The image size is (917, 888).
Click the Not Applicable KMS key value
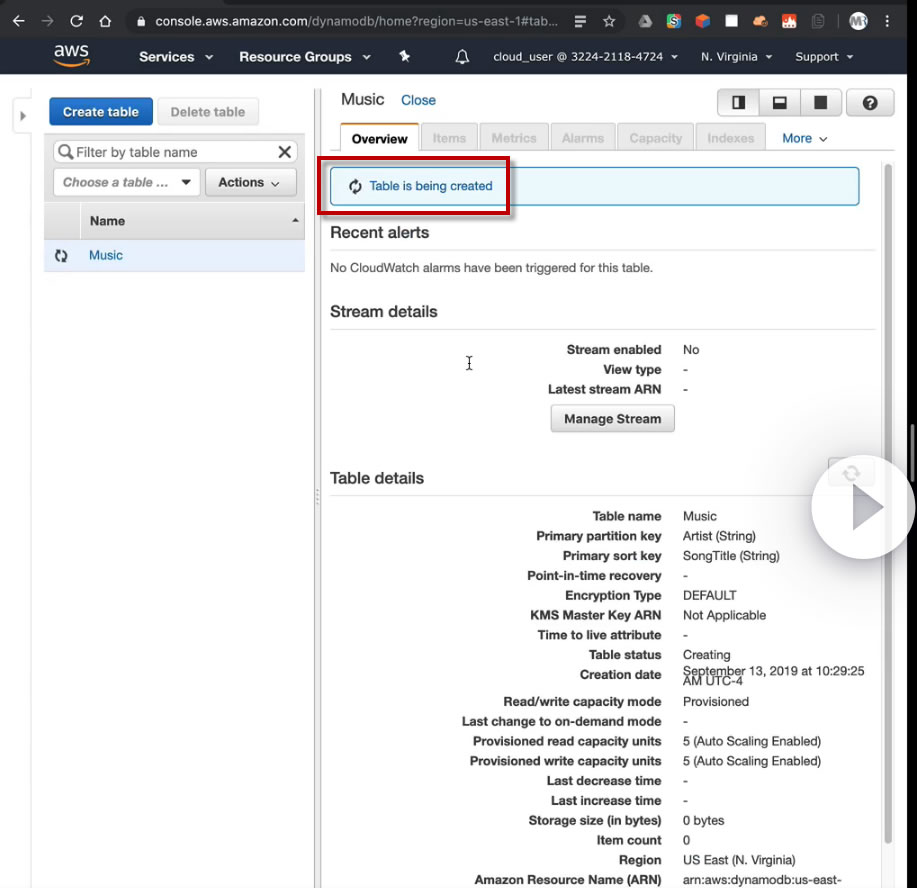(x=724, y=615)
